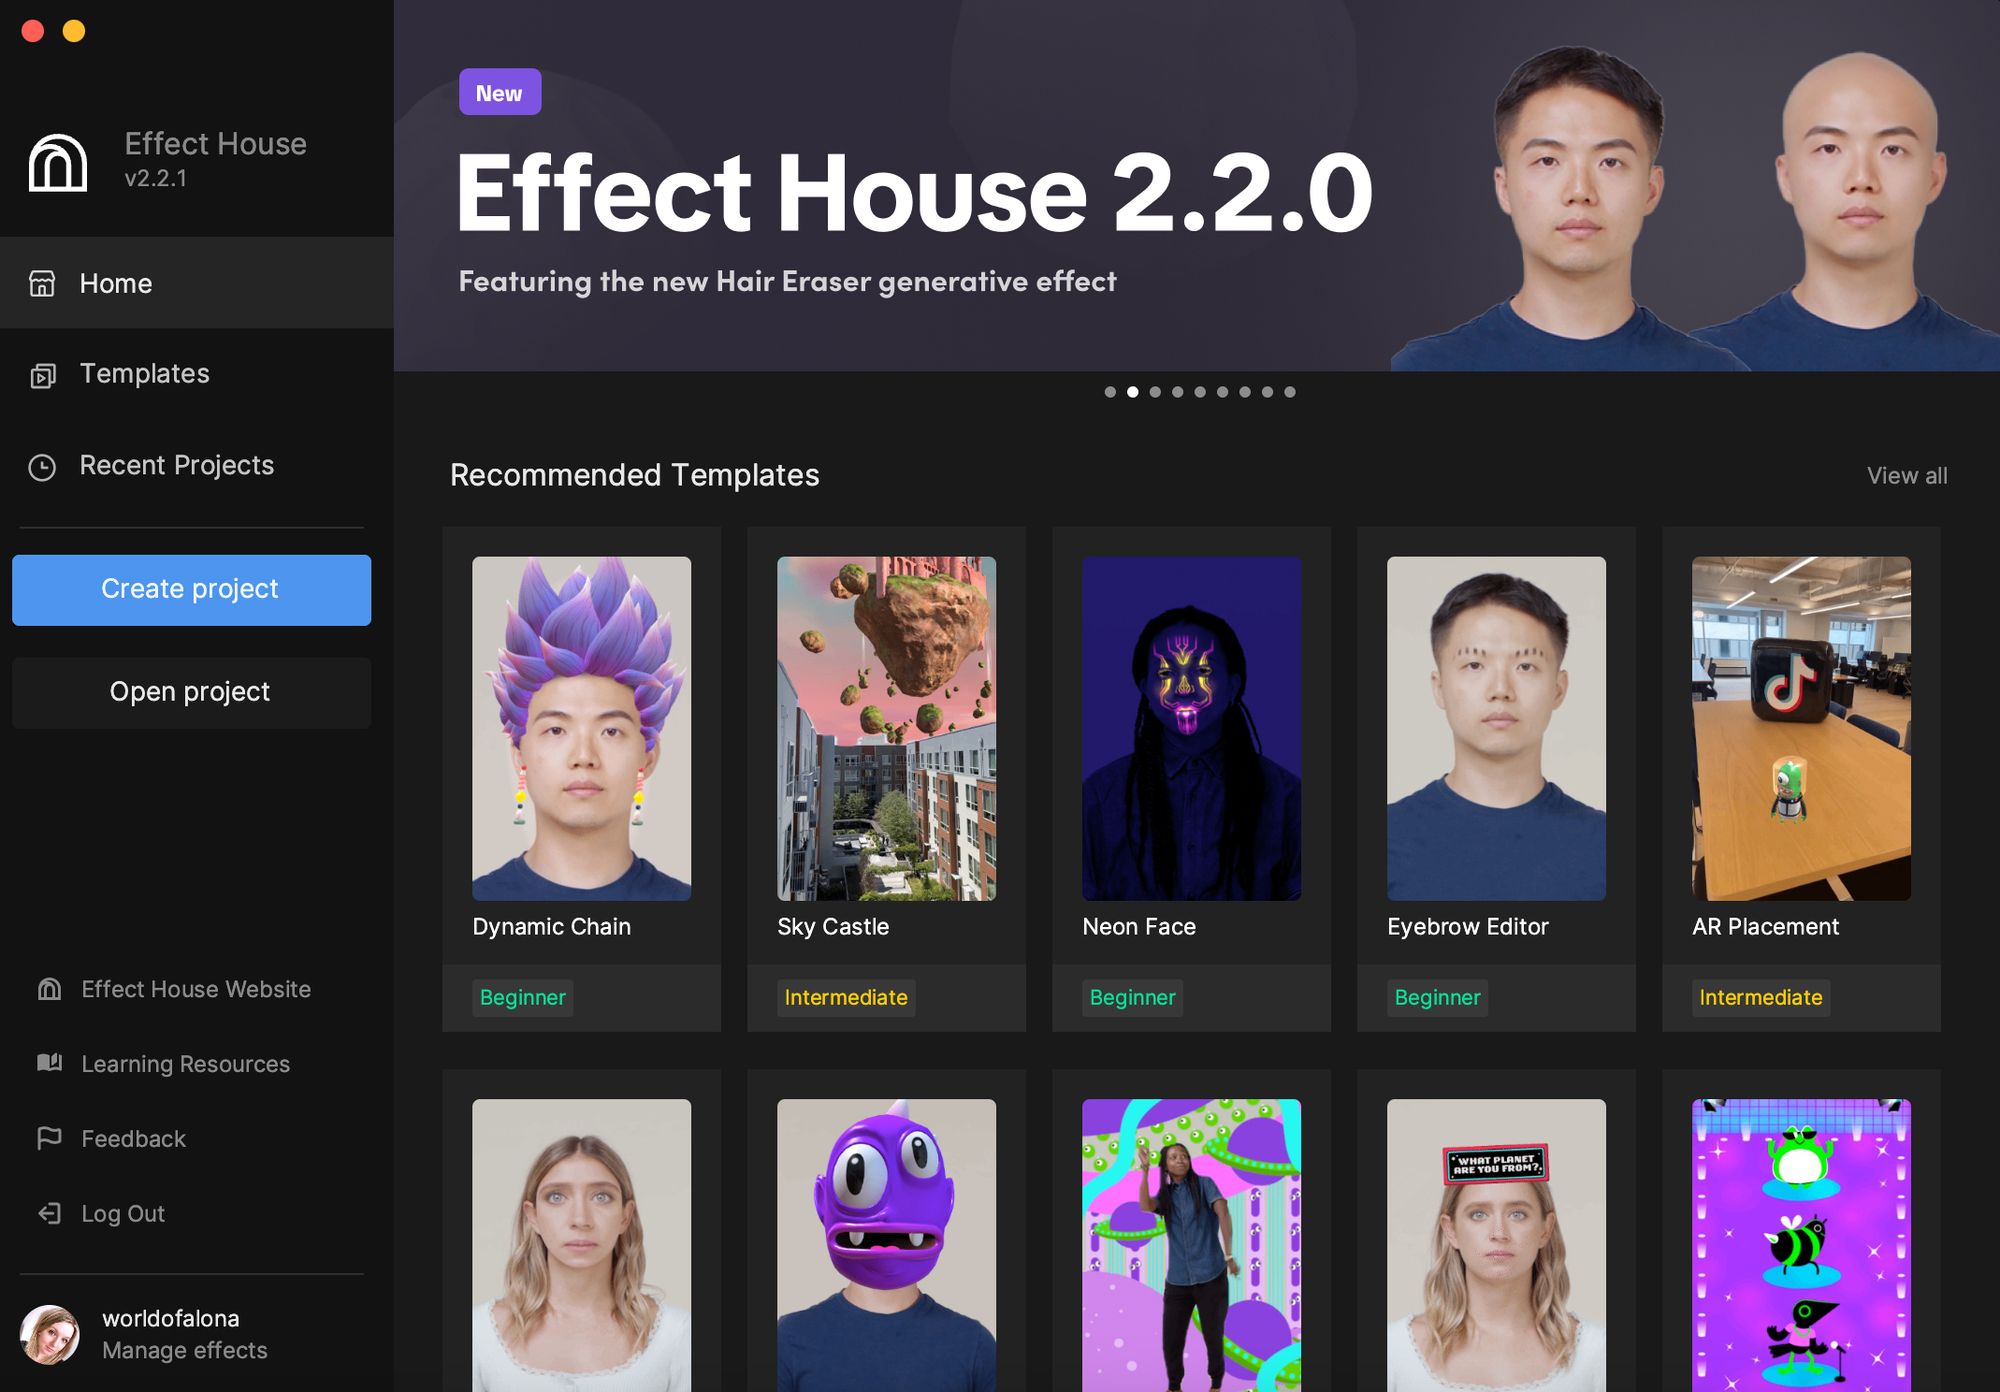Click Templates menu item
The height and width of the screenshot is (1392, 2000).
point(144,372)
